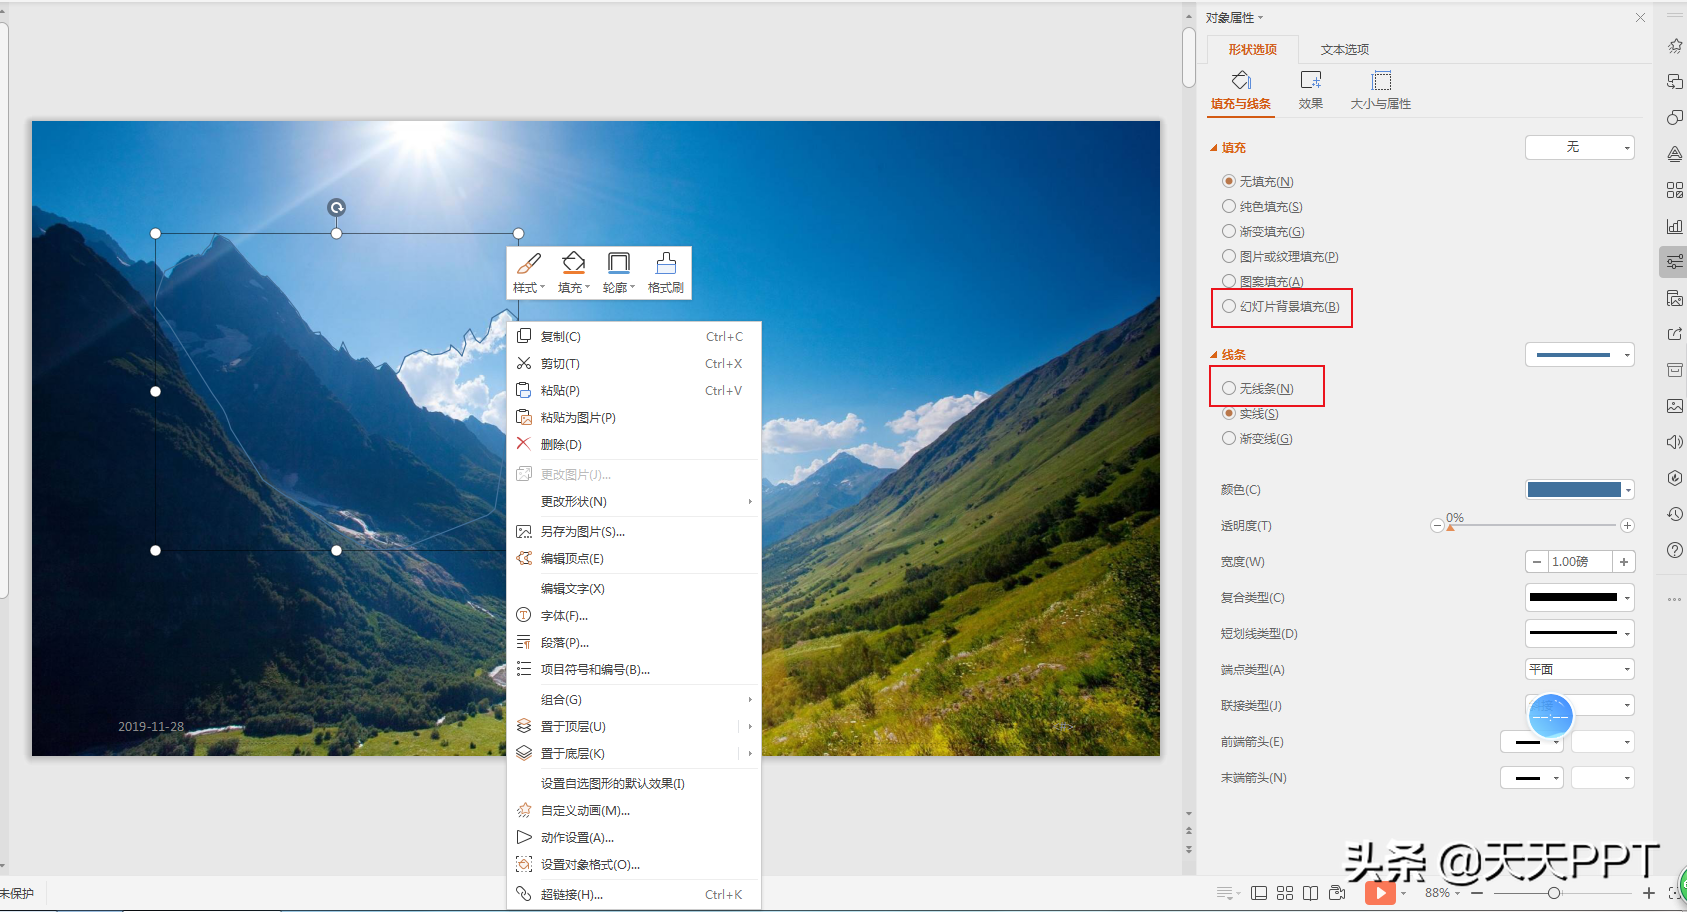Increase line width with plus stepper
Image resolution: width=1687 pixels, height=912 pixels.
coord(1624,562)
